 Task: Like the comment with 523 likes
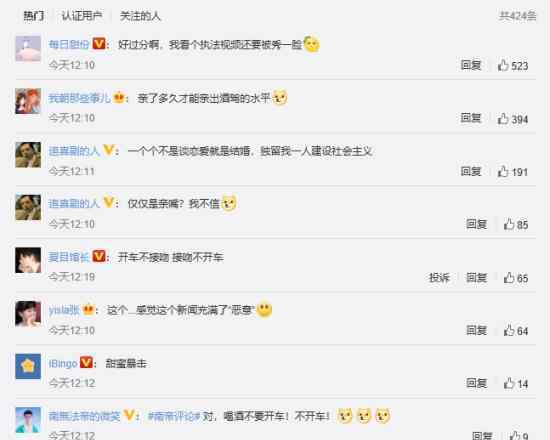pos(503,65)
